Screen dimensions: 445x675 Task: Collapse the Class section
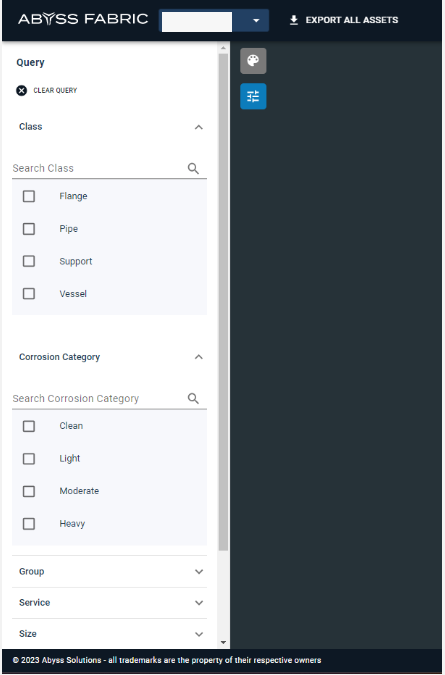click(x=198, y=127)
